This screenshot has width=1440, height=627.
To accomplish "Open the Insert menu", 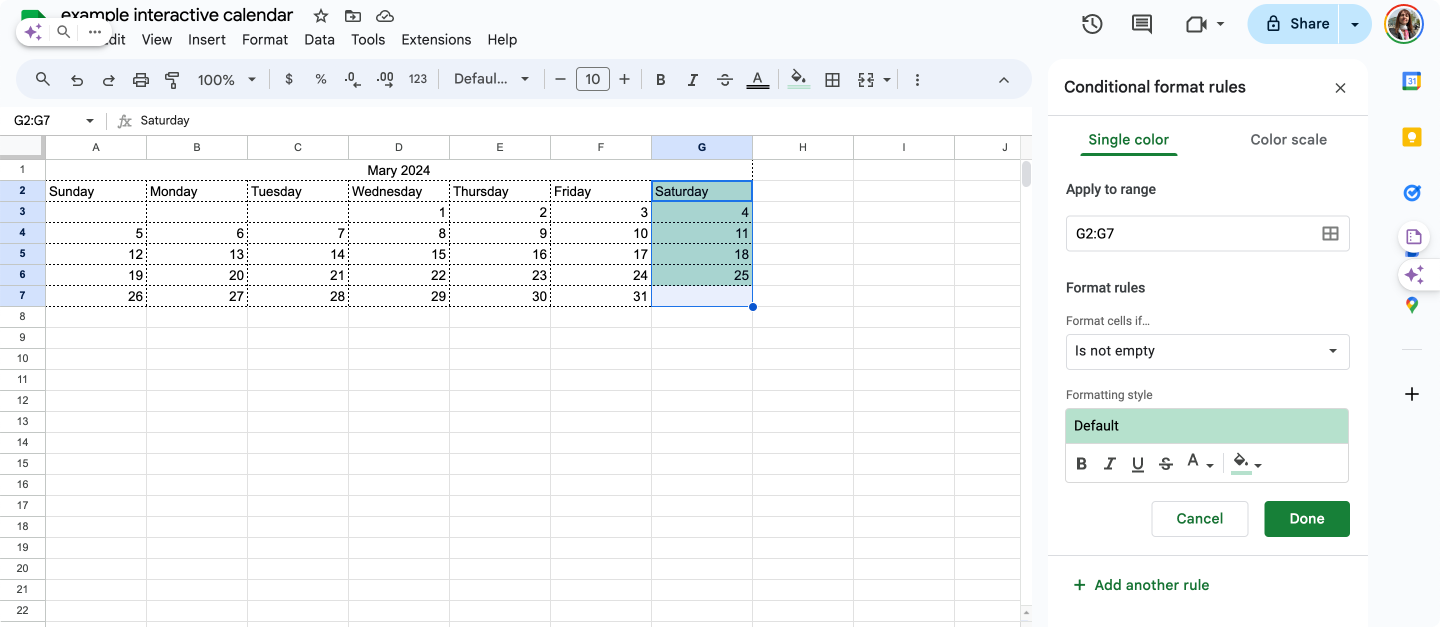I will click(x=207, y=40).
